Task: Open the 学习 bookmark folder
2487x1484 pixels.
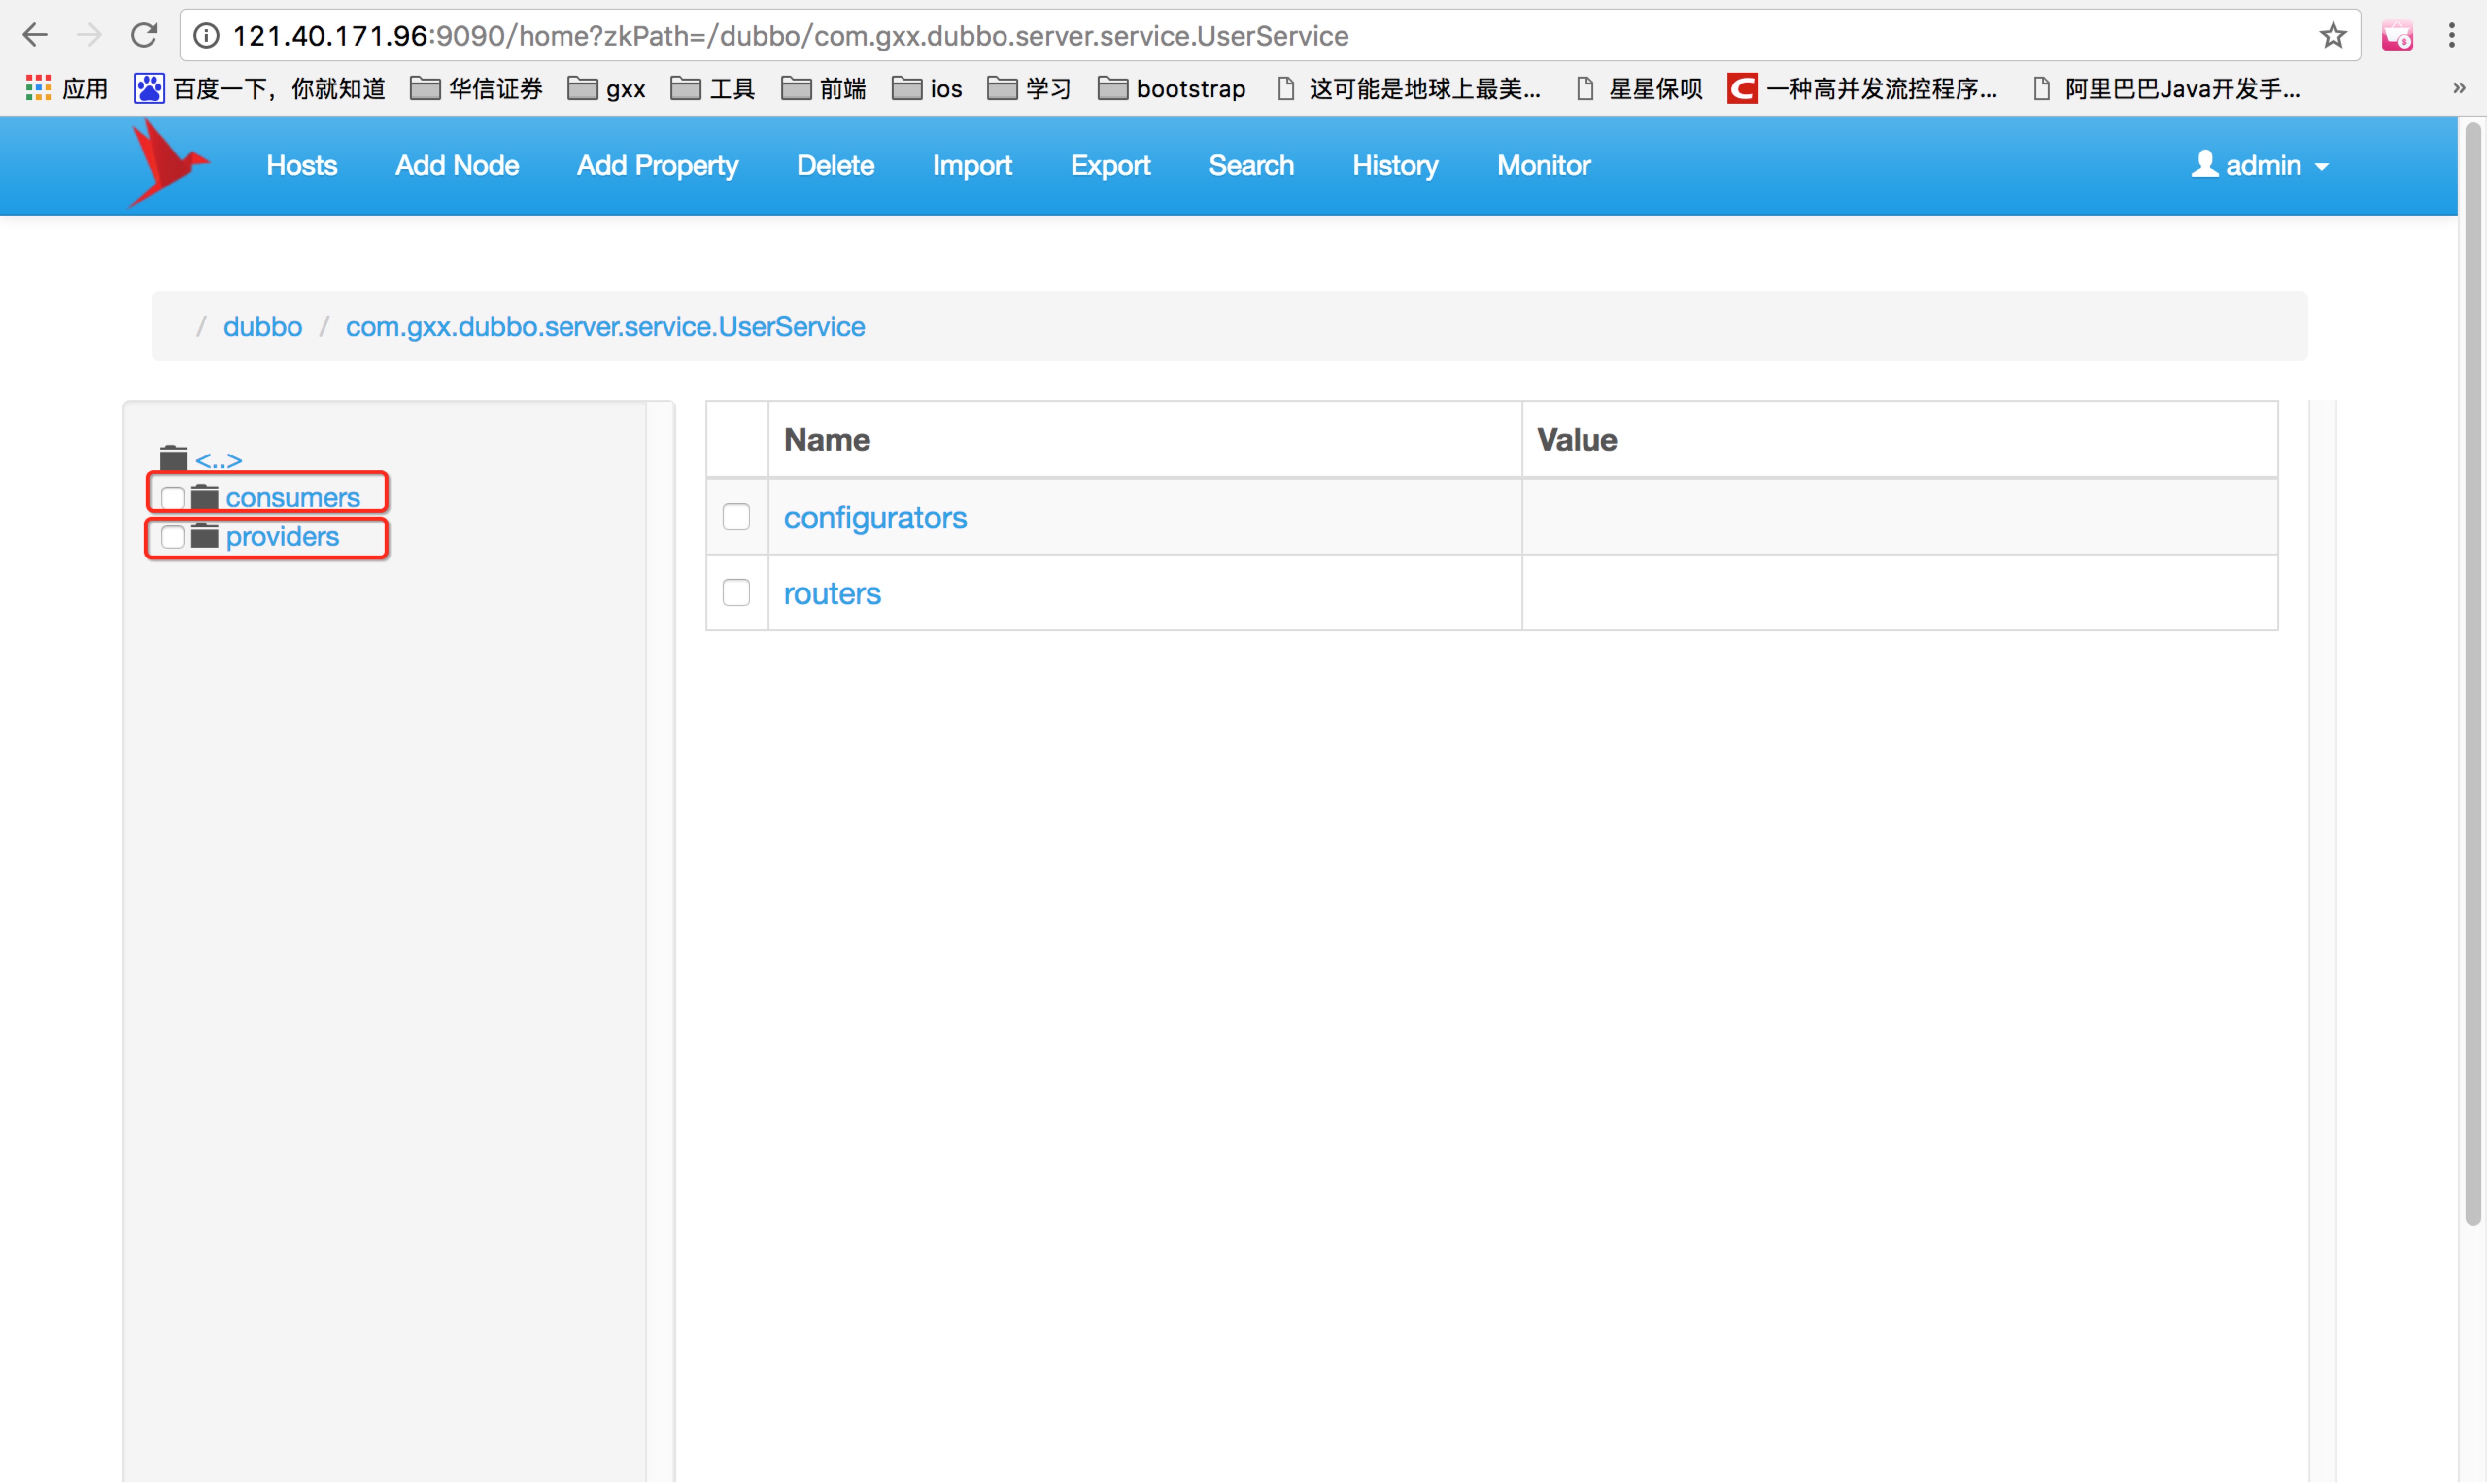Action: coord(1029,89)
